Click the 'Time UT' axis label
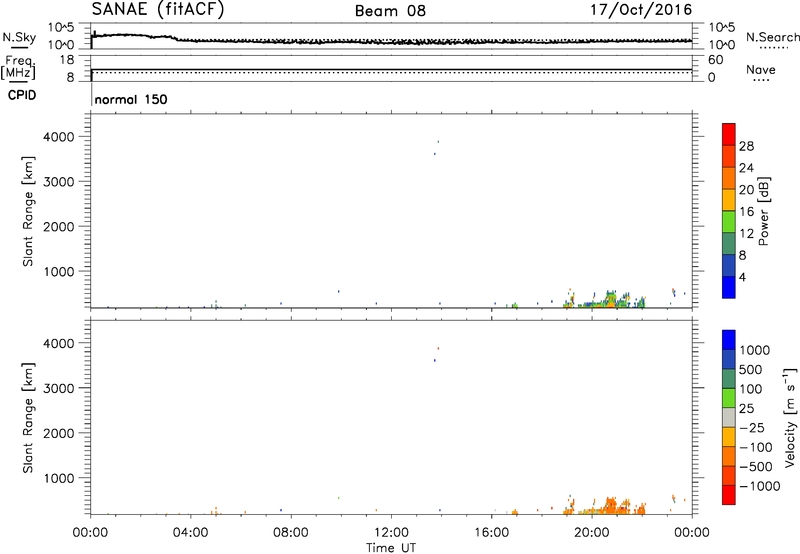The height and width of the screenshot is (554, 800). [x=391, y=548]
